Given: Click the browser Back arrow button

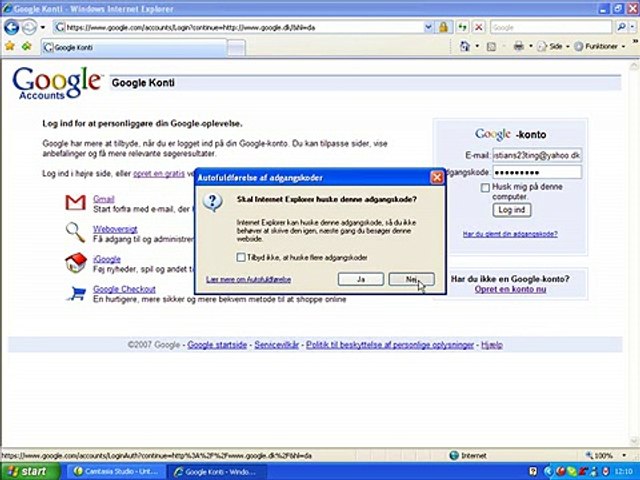Looking at the screenshot, I should tap(11, 27).
